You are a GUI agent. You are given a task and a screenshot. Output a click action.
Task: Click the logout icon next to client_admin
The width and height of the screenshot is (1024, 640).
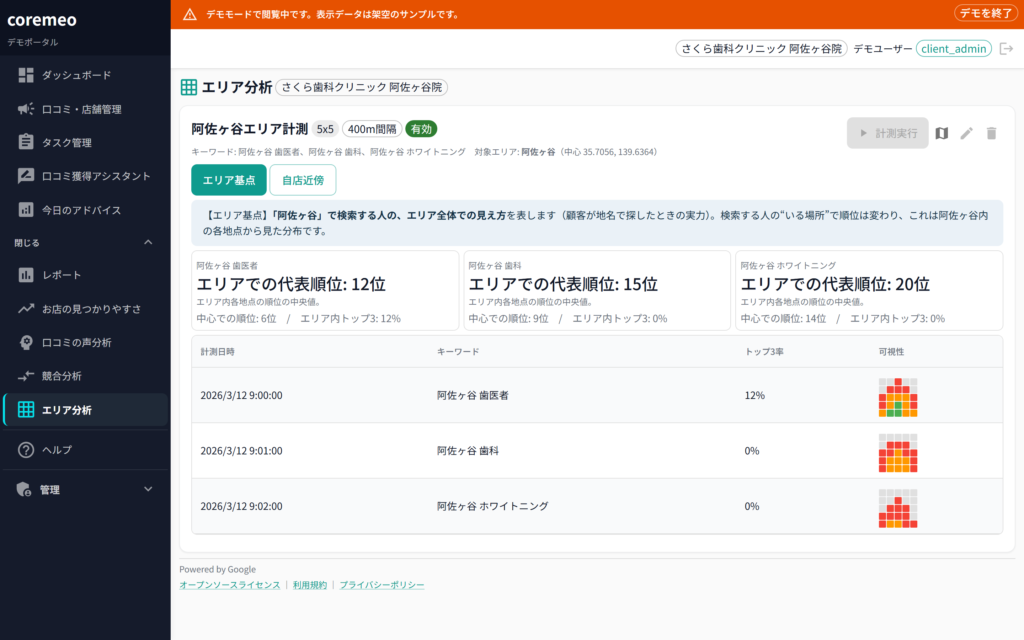click(x=1006, y=48)
